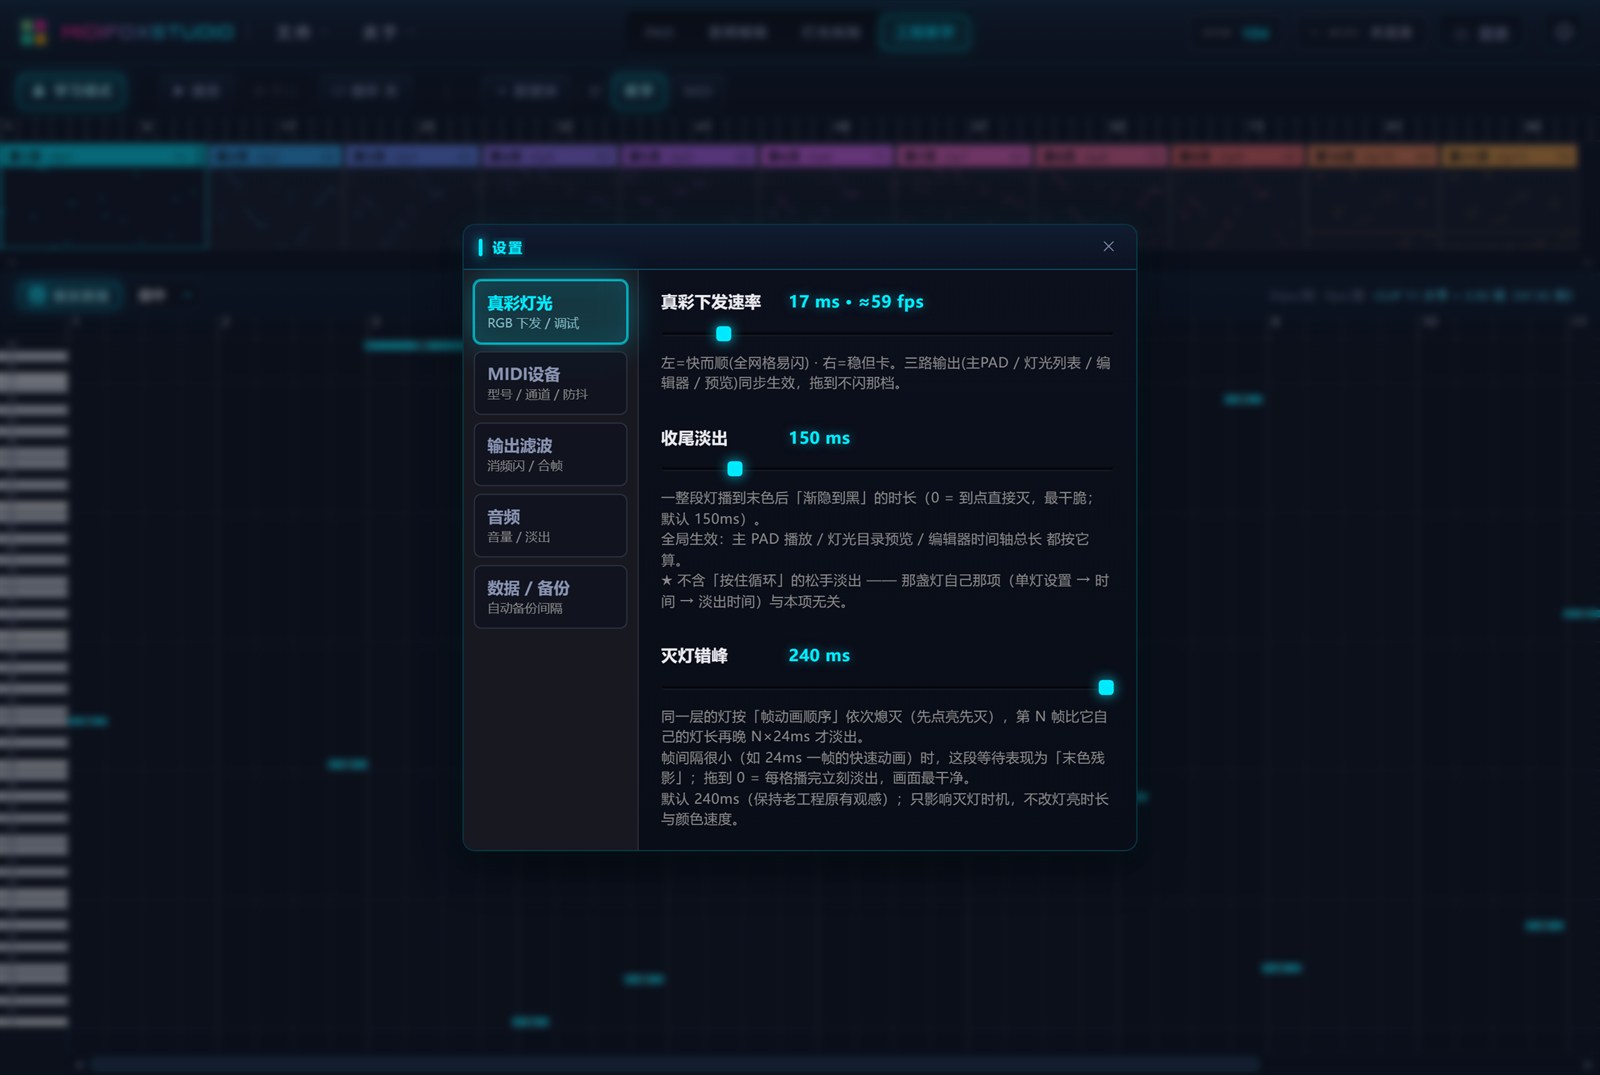The width and height of the screenshot is (1600, 1075).
Task: Click the paragraph starting with 同一层的灯按
Action: (x=886, y=727)
